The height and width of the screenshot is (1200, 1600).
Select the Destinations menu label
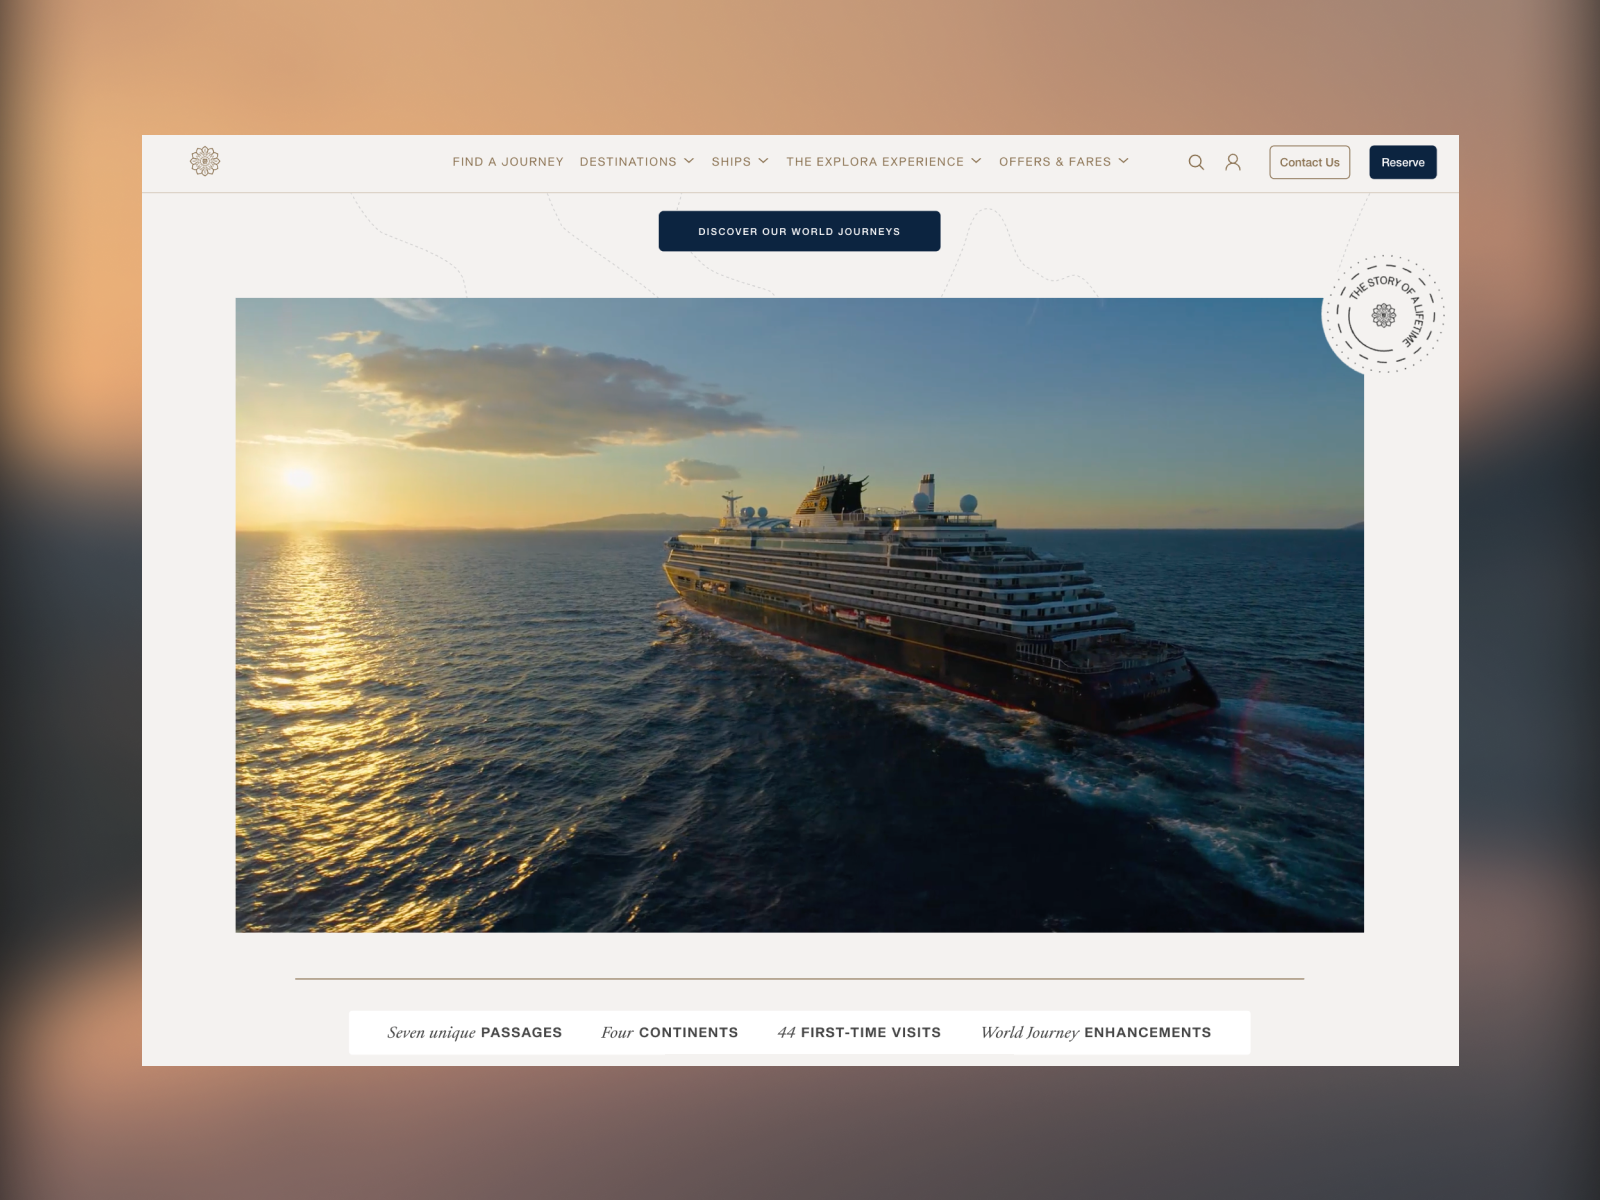(x=627, y=161)
